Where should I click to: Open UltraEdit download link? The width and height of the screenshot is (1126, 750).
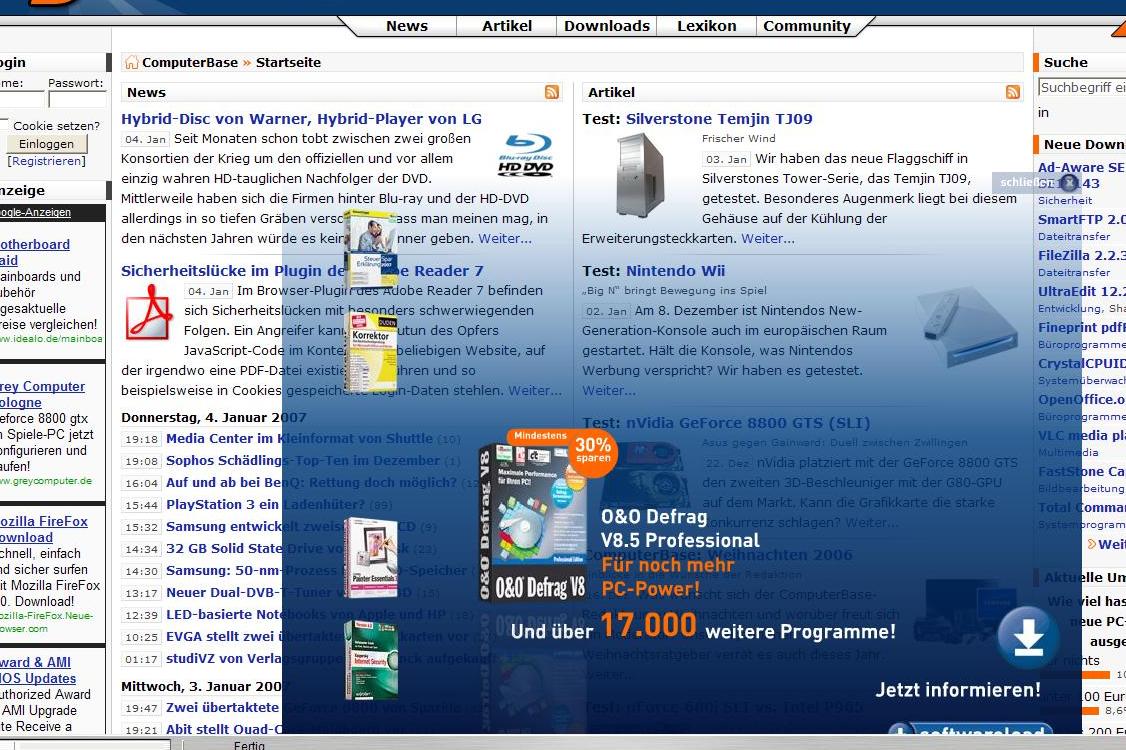pyautogui.click(x=1081, y=292)
